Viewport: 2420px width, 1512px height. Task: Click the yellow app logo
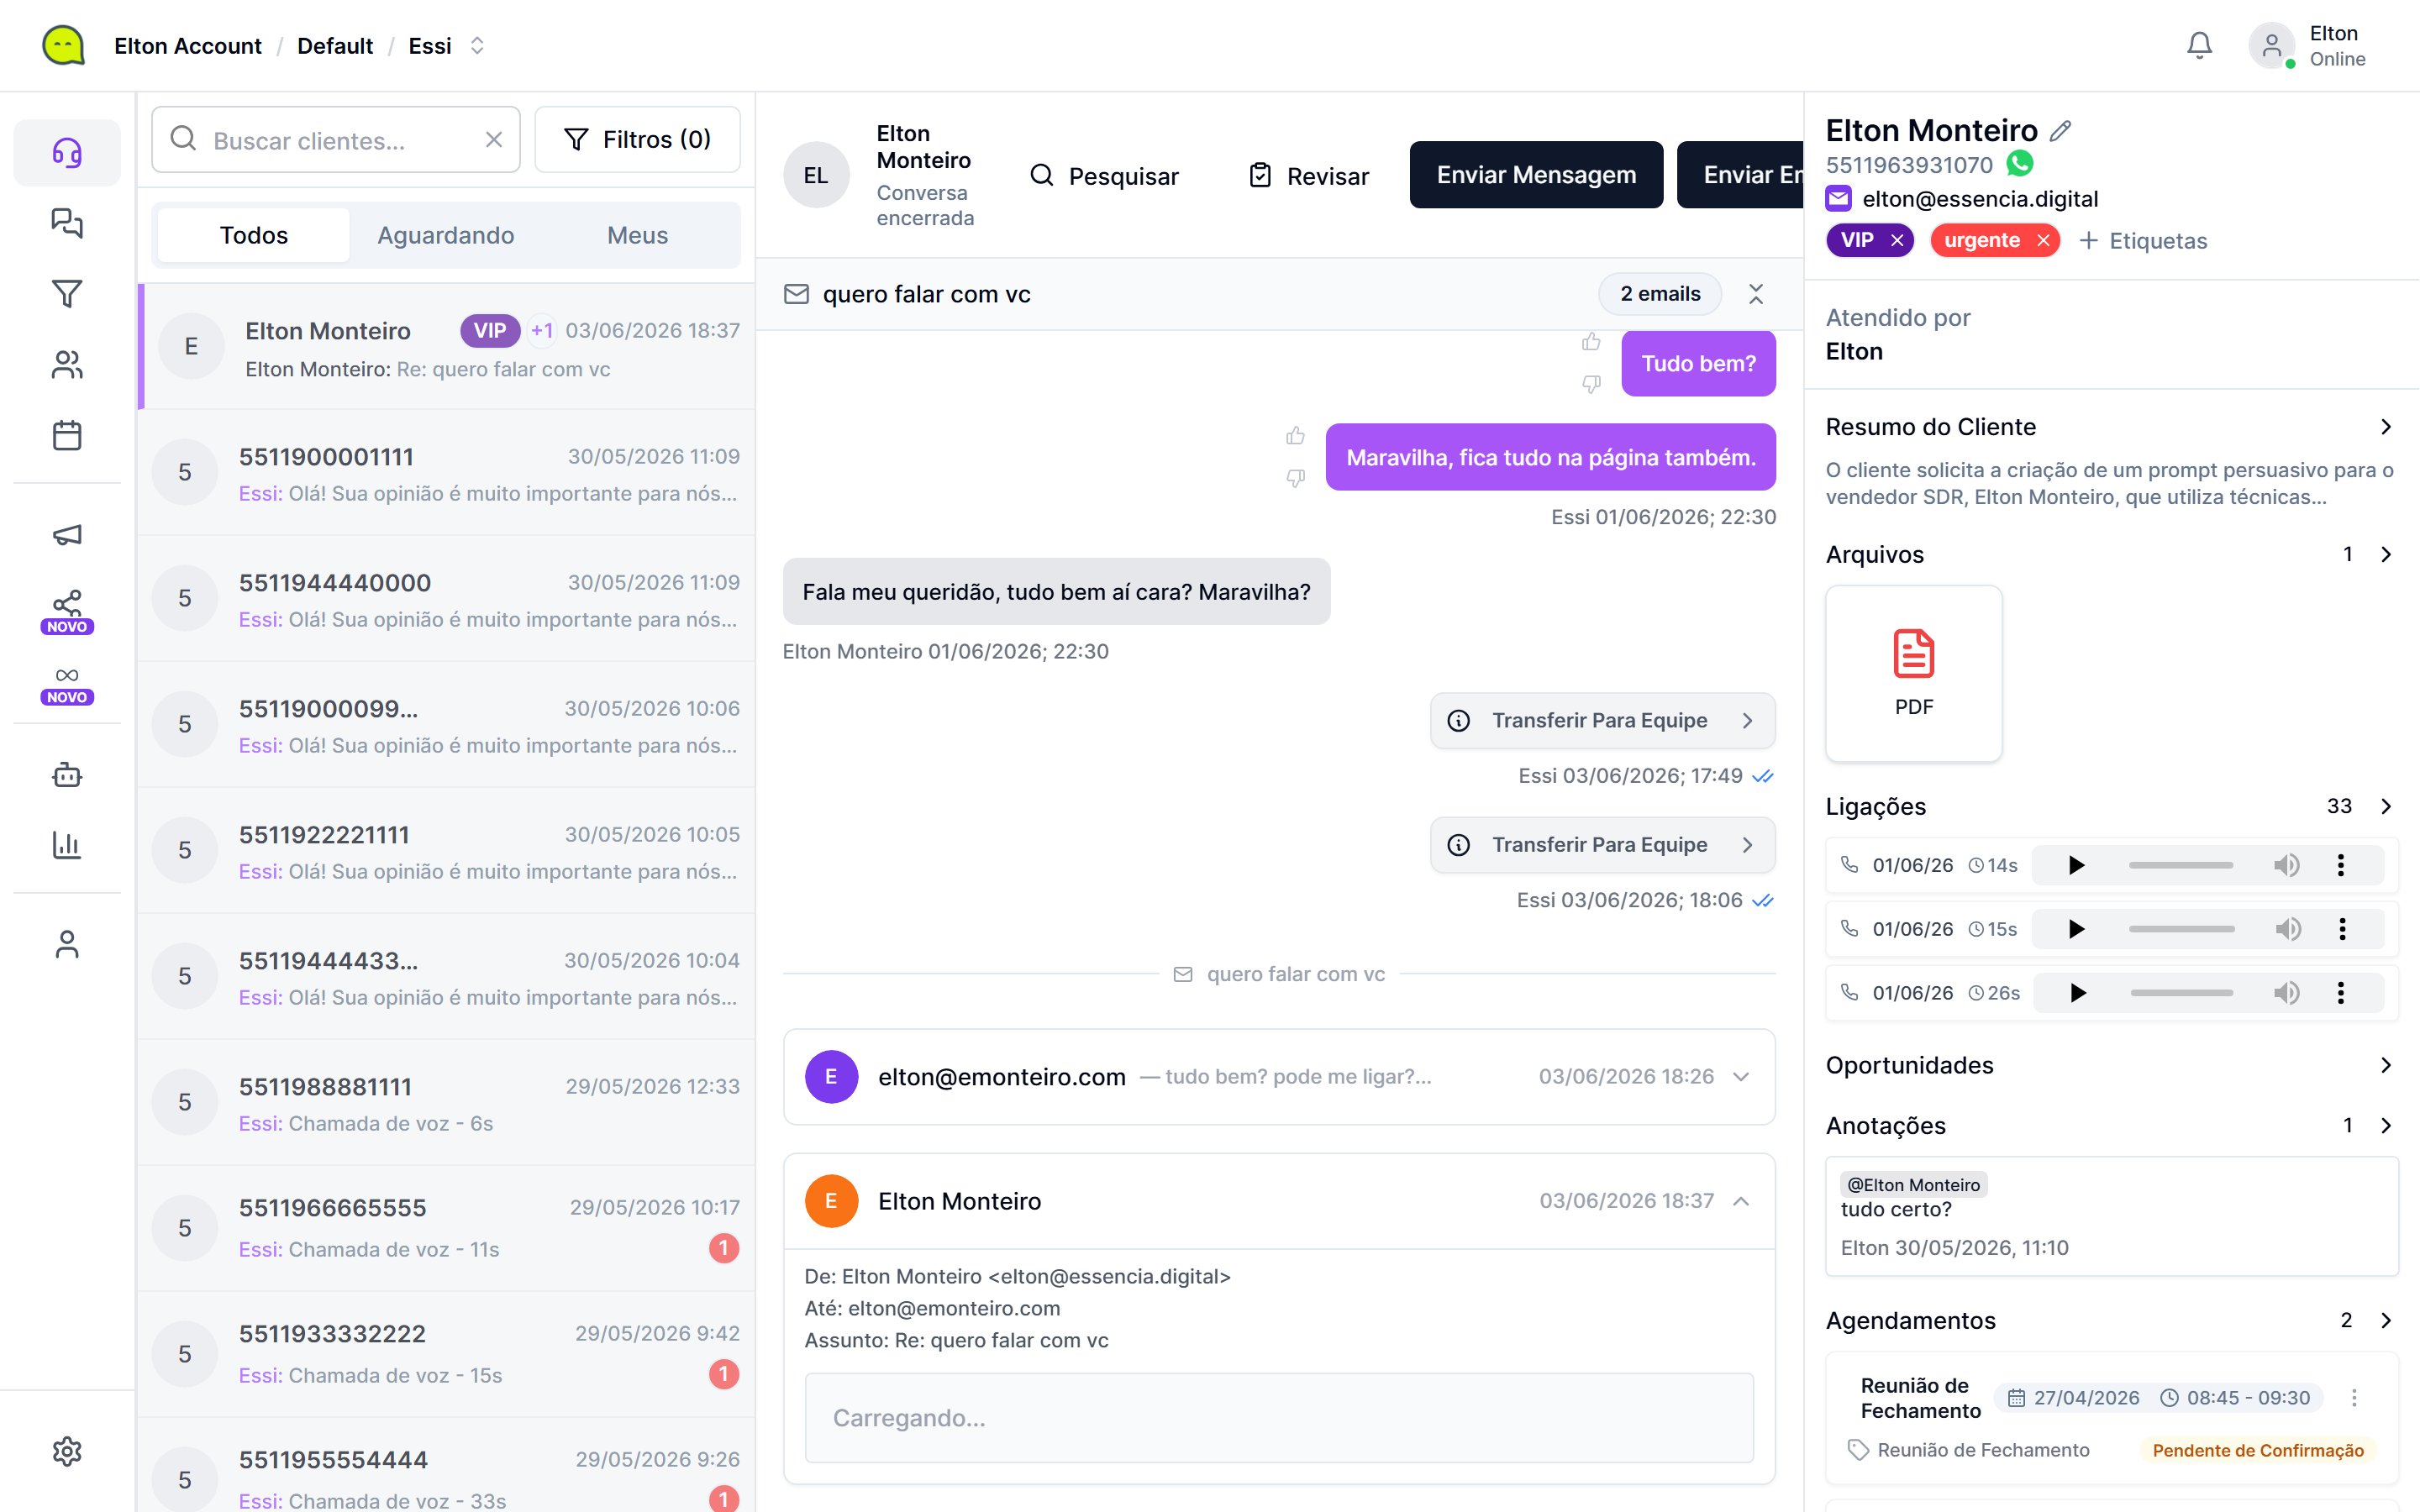coord(63,46)
